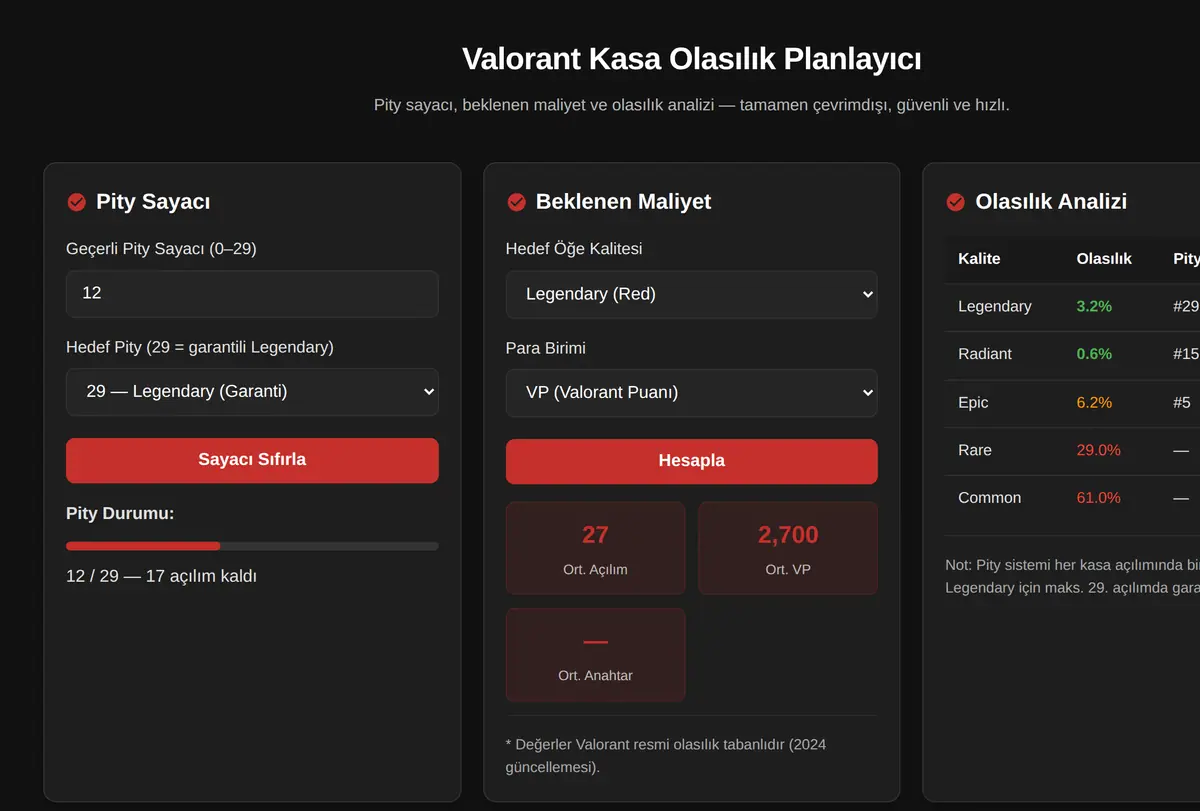Image resolution: width=1200 pixels, height=811 pixels.
Task: Click the Hesapla button
Action: [691, 461]
